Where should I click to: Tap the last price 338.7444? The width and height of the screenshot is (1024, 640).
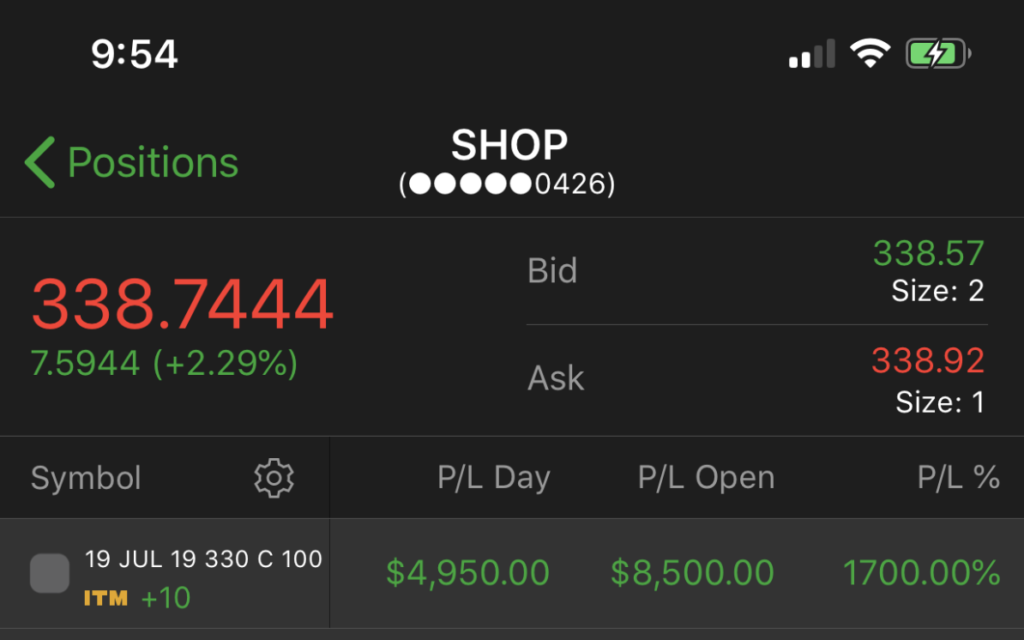tap(182, 305)
